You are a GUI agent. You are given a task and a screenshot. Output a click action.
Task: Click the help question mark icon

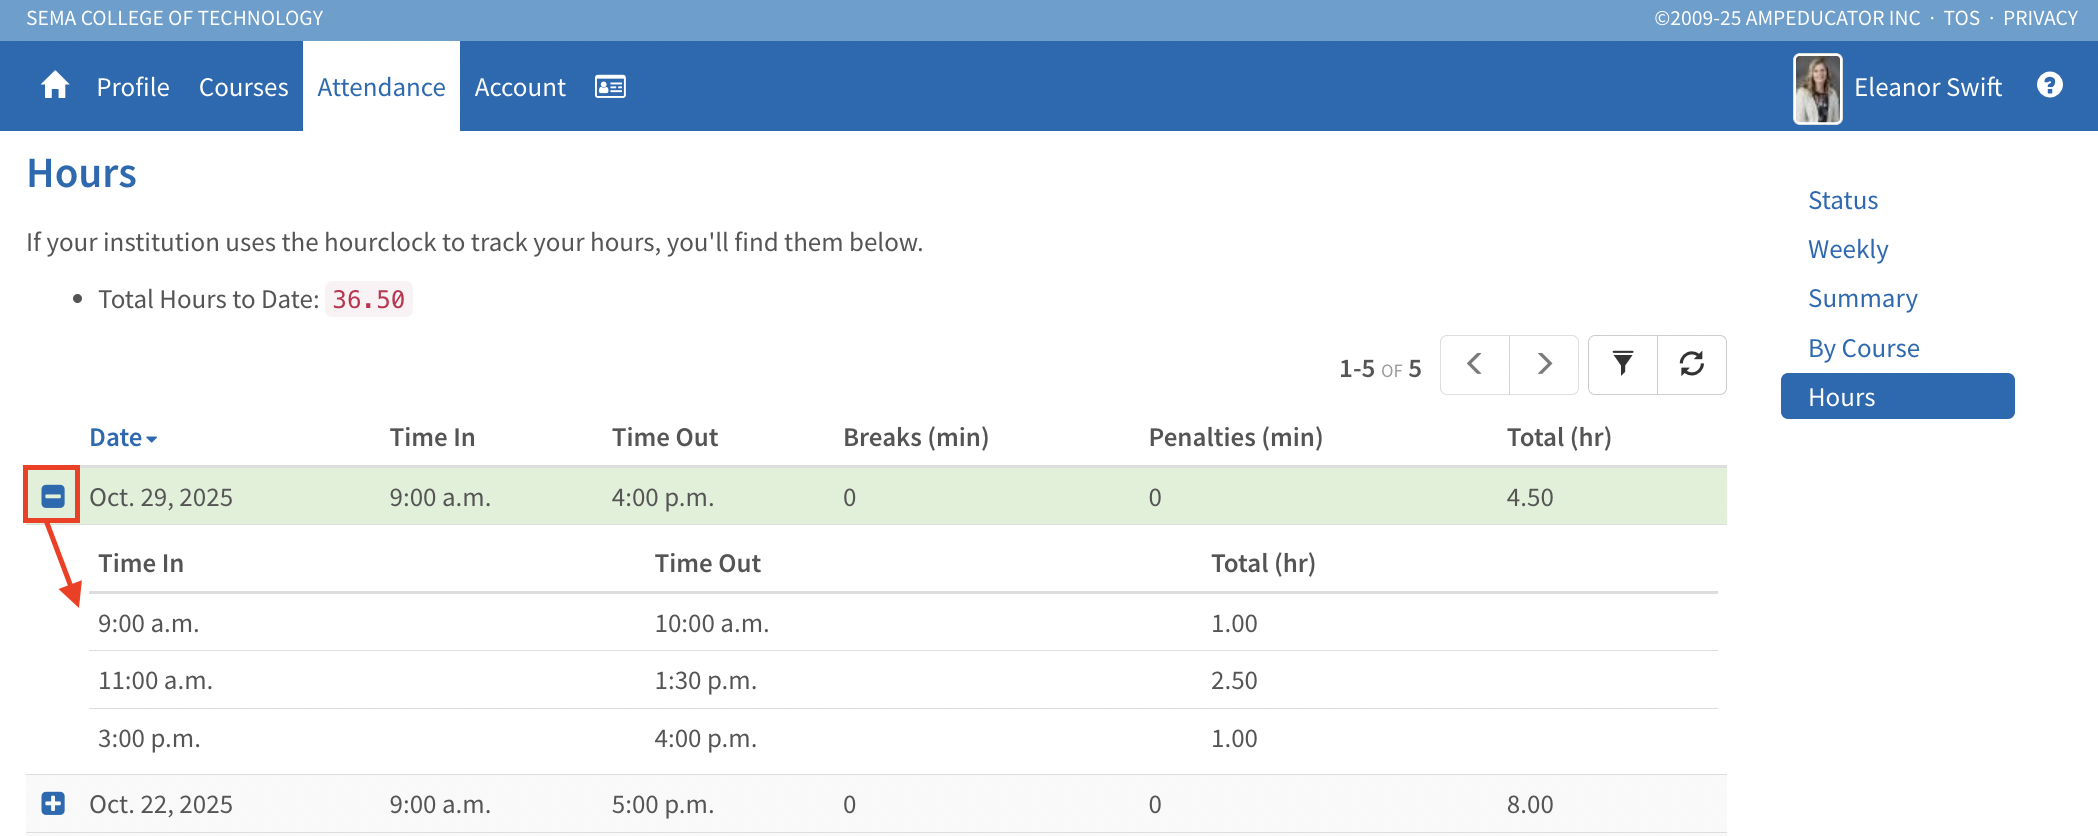(x=2049, y=85)
